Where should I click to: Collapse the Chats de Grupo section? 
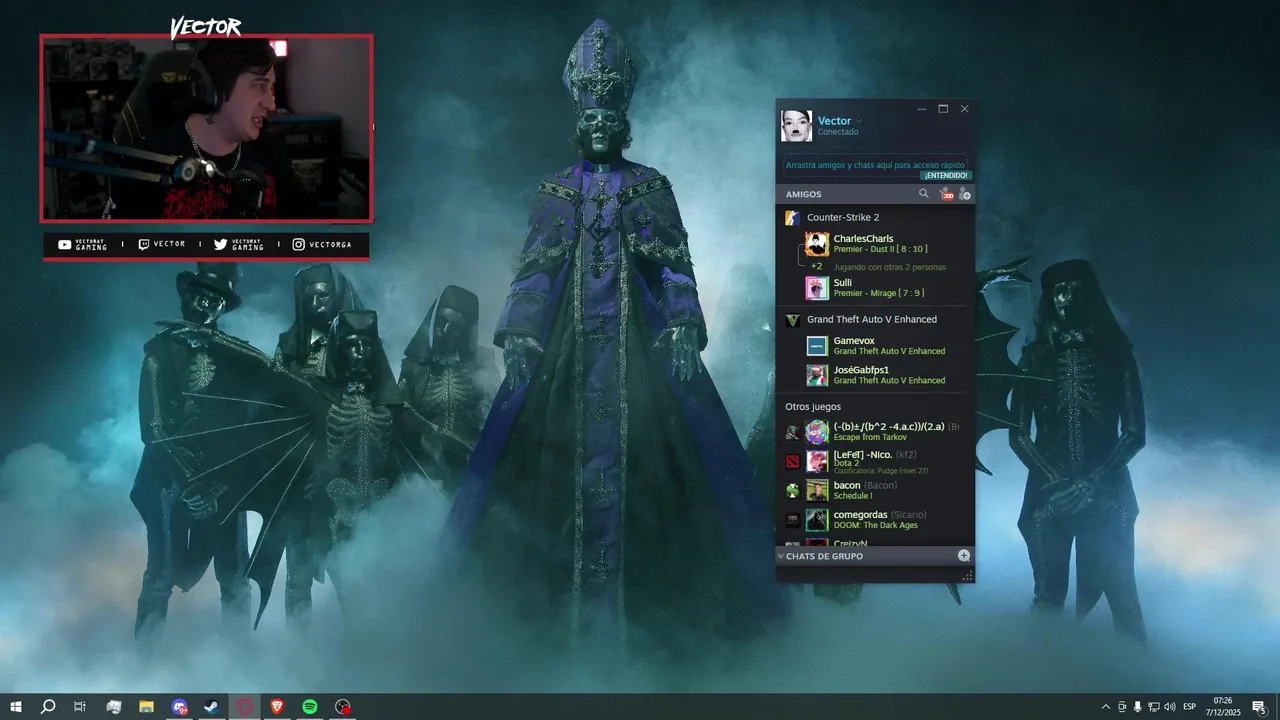point(781,556)
